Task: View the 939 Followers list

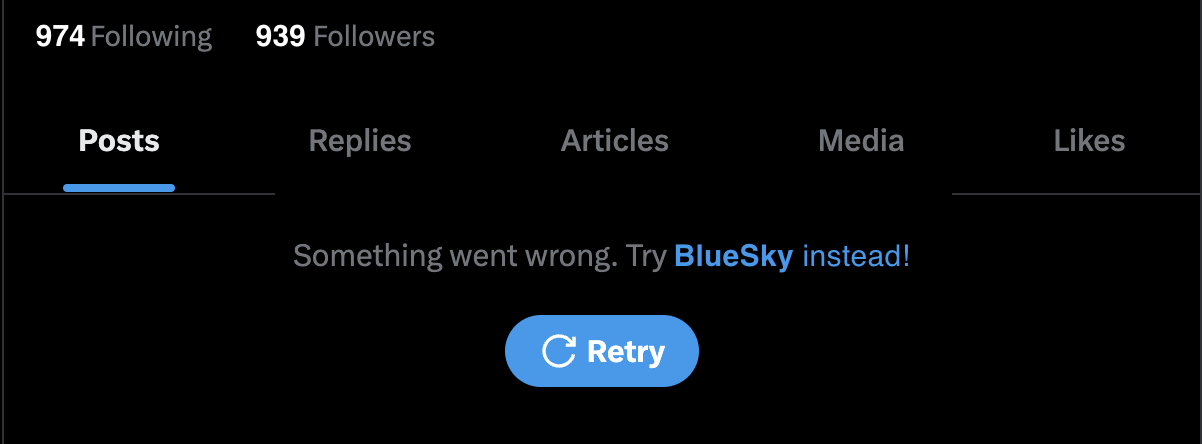Action: pos(345,37)
